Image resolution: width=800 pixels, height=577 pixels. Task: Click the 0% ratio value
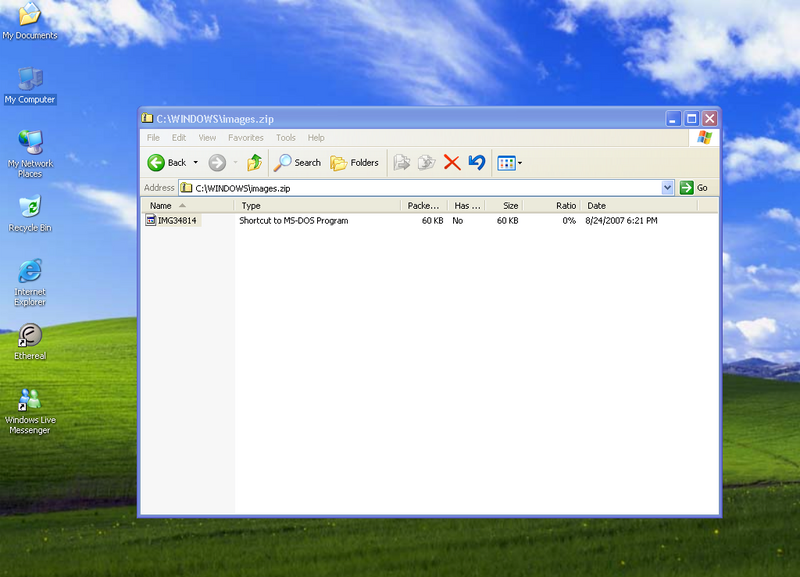[x=569, y=220]
